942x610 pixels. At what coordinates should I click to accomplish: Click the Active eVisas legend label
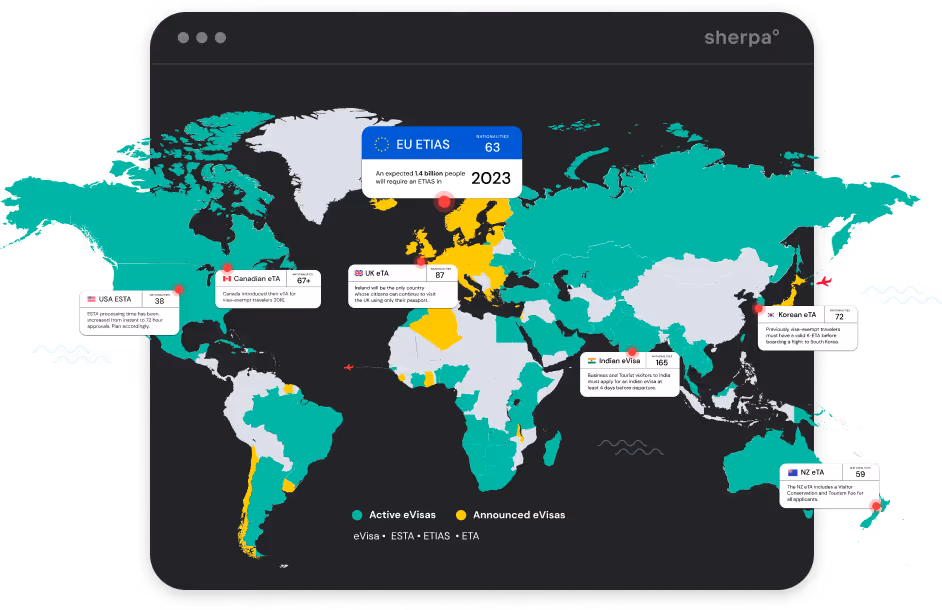[403, 515]
